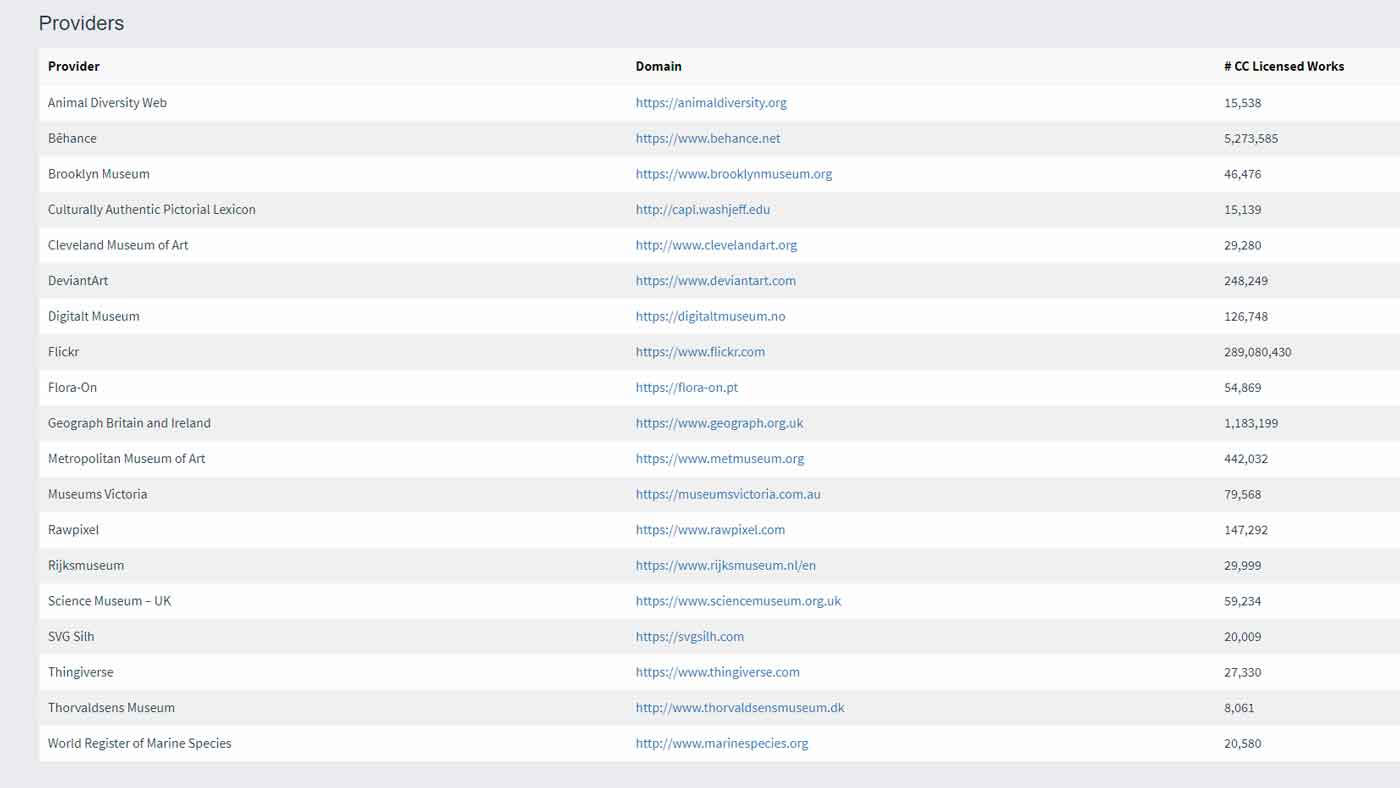Click the 248,249 works count

[1246, 281]
